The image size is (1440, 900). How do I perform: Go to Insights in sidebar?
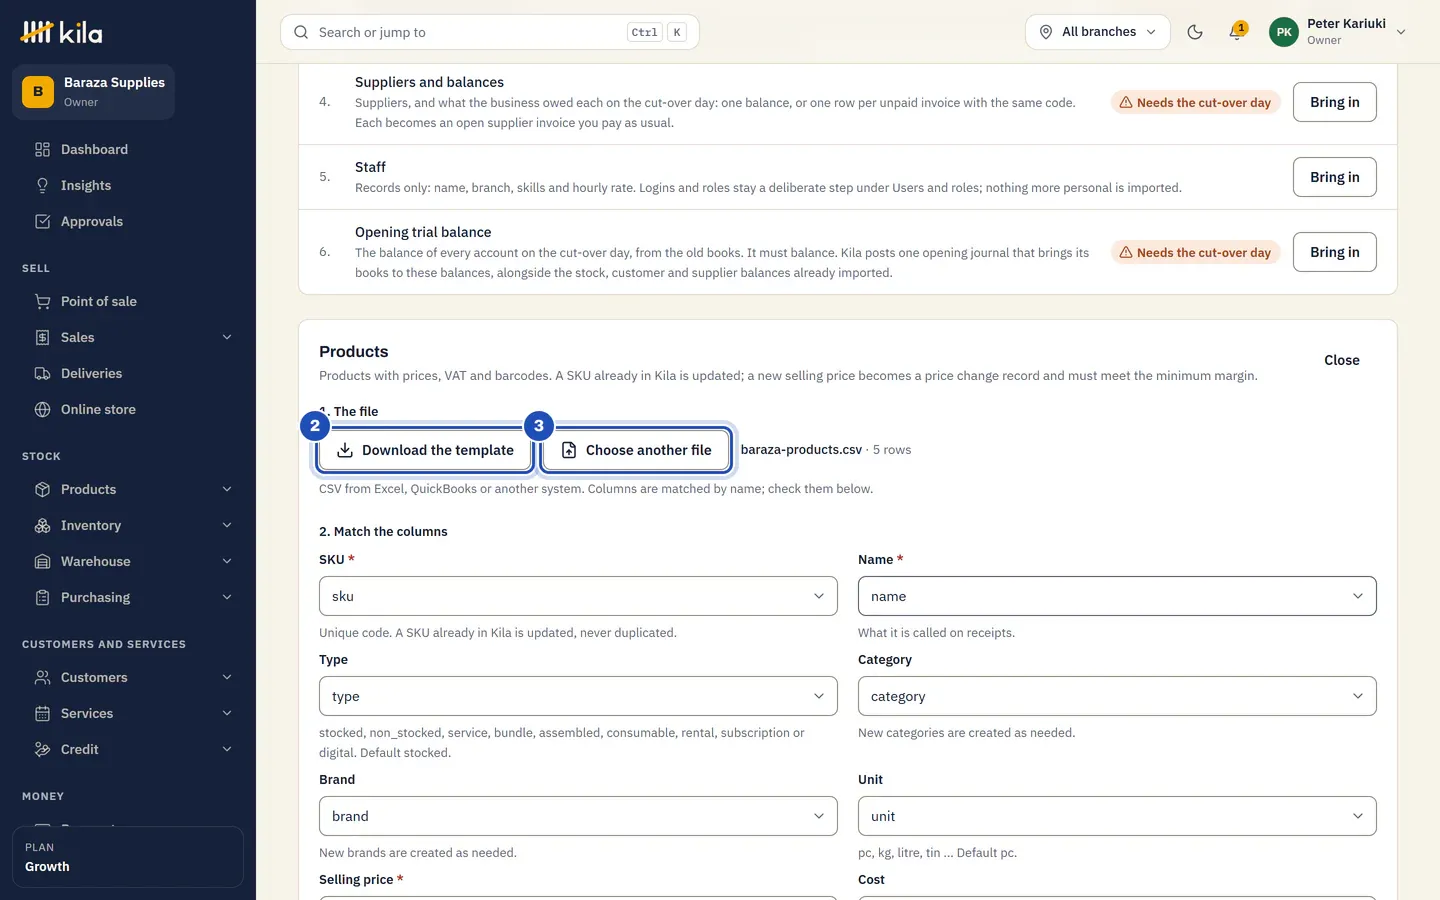tap(134, 185)
